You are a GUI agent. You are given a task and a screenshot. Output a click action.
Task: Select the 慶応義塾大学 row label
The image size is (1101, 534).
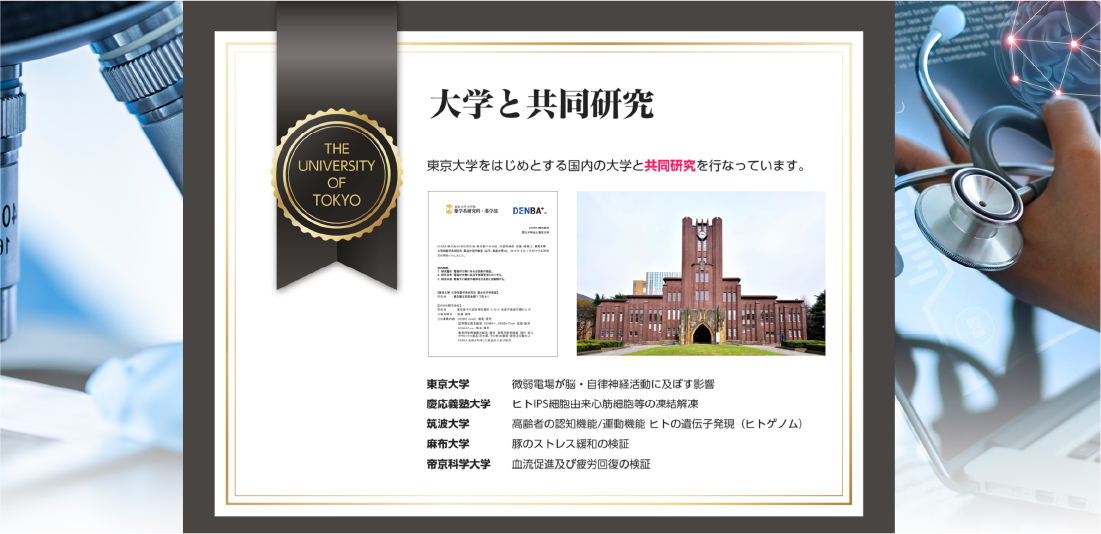(459, 404)
